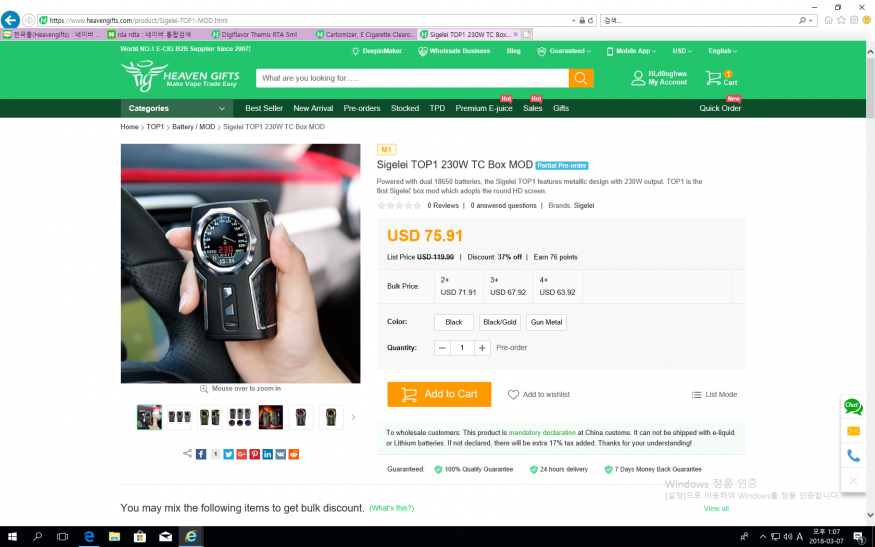The width and height of the screenshot is (875, 547).
Task: Select the first product thumbnail
Action: 150,417
